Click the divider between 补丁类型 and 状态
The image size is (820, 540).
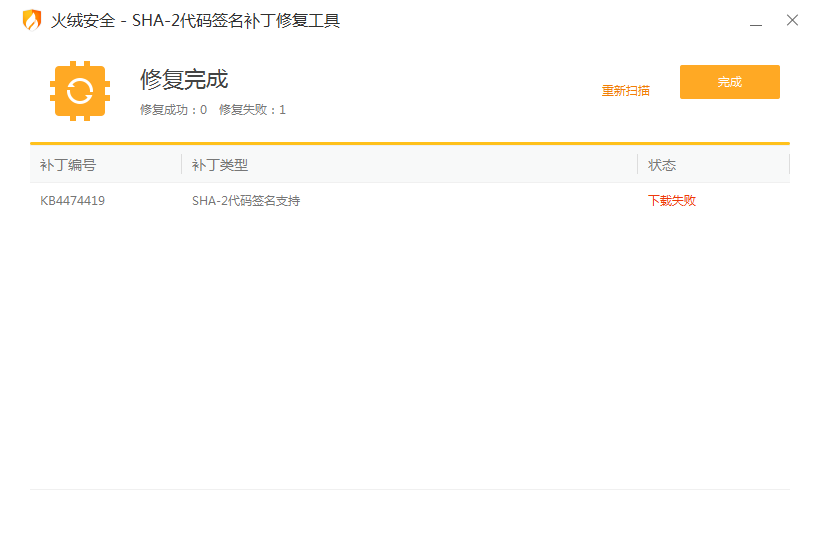pyautogui.click(x=637, y=164)
